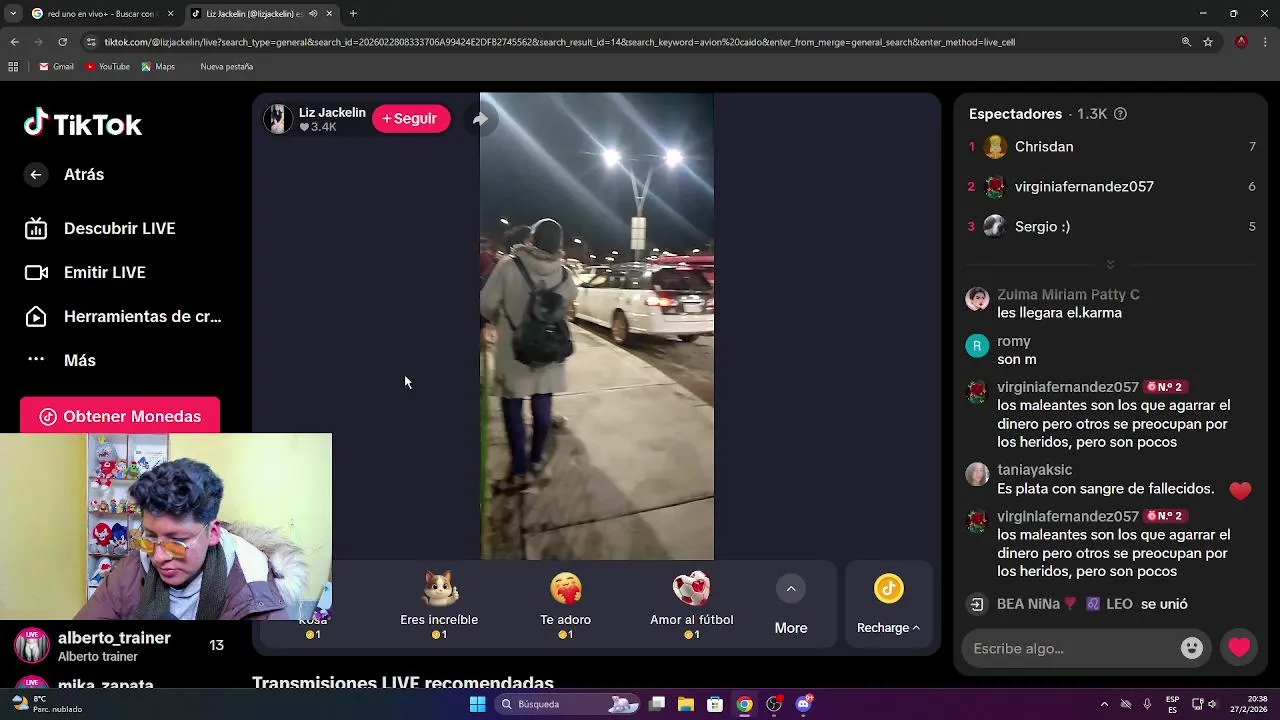This screenshot has height=720, width=1280.
Task: Open the Chrome three-dot menu
Action: (x=1265, y=42)
